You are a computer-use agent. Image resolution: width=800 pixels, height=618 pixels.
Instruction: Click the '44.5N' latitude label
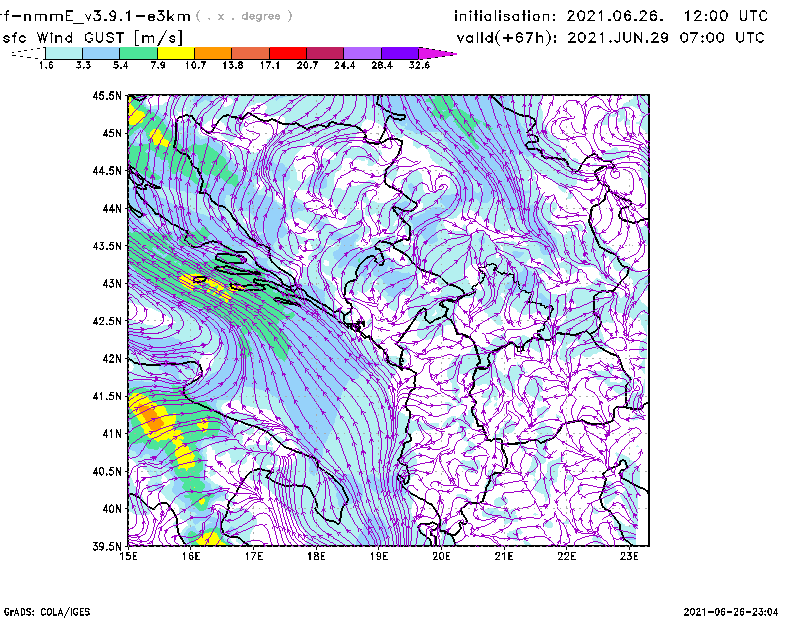coord(107,170)
